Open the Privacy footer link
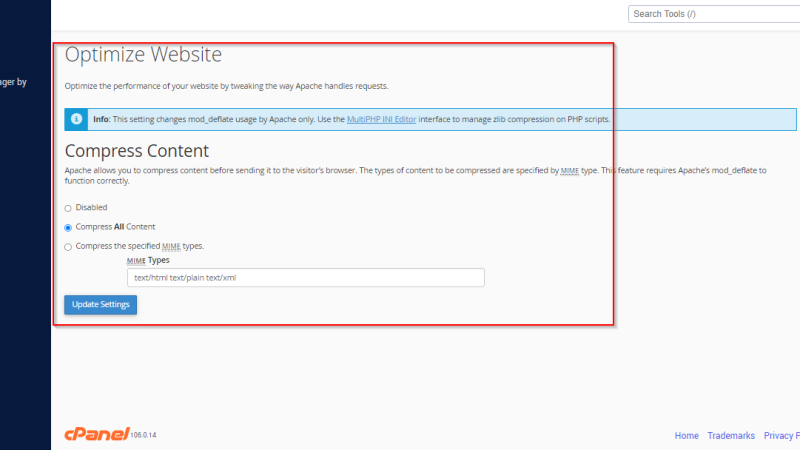Image resolution: width=800 pixels, height=450 pixels. 782,436
